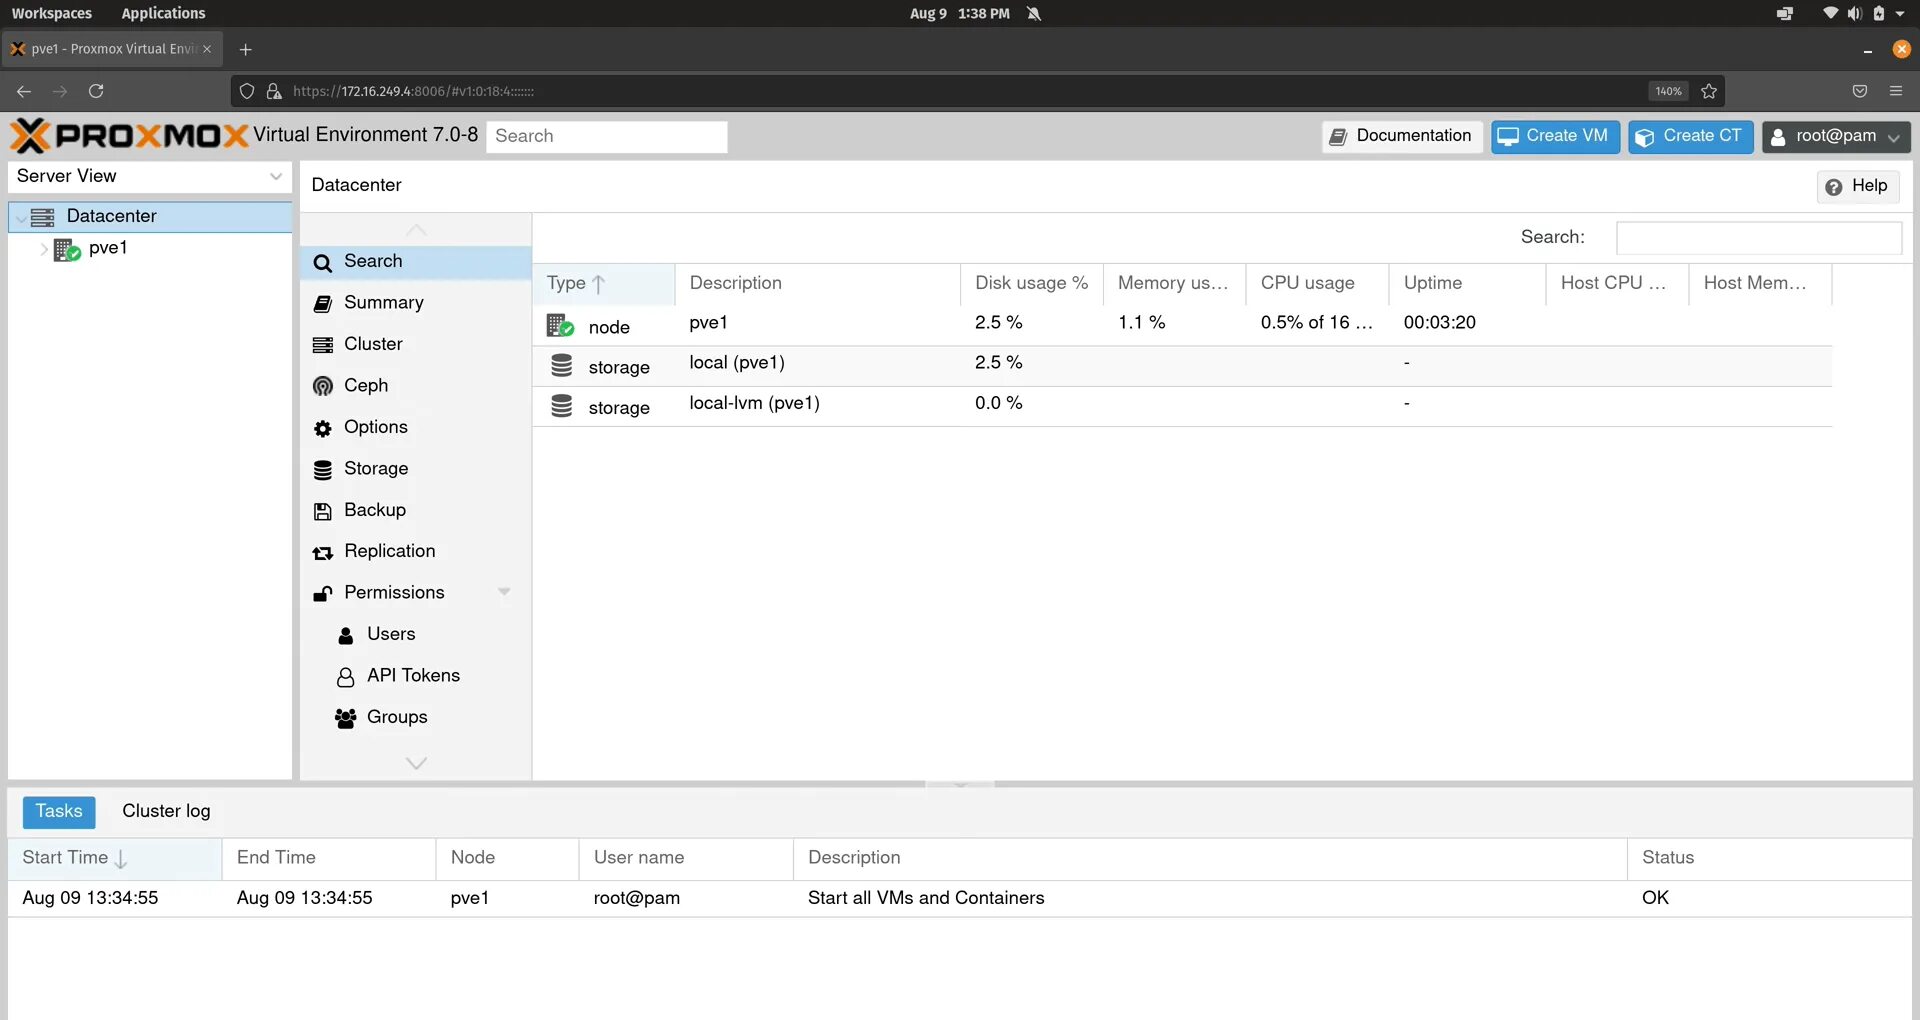Close the pve1 Proxmox browser tab
The image size is (1920, 1020).
pyautogui.click(x=207, y=49)
